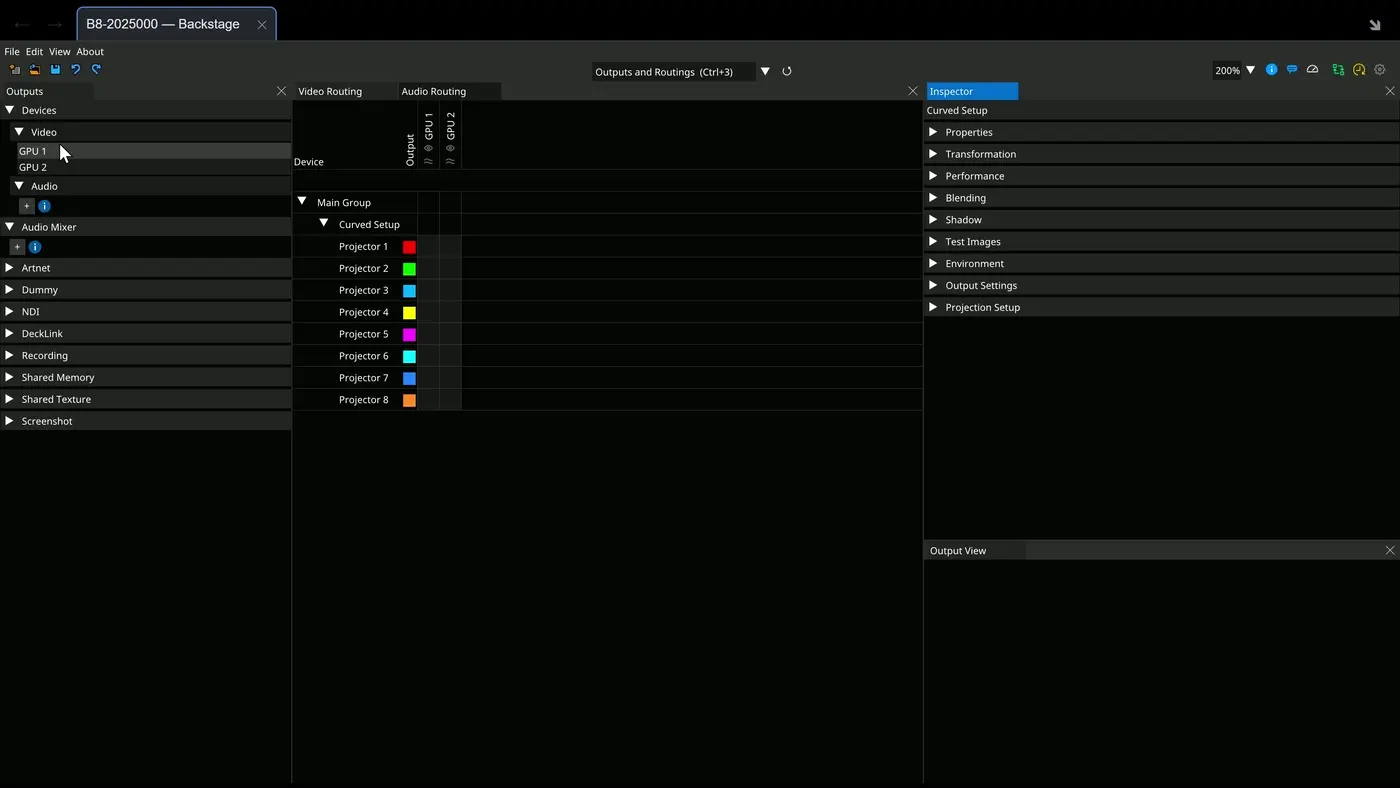This screenshot has height=788, width=1400.
Task: Click the wave icon in GPU 2 column header
Action: 450,161
